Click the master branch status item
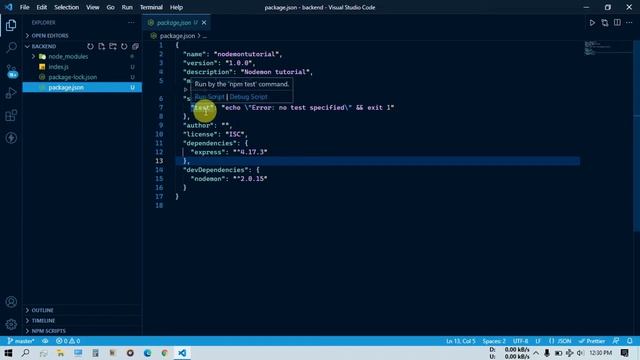The width and height of the screenshot is (640, 360). click(21, 341)
